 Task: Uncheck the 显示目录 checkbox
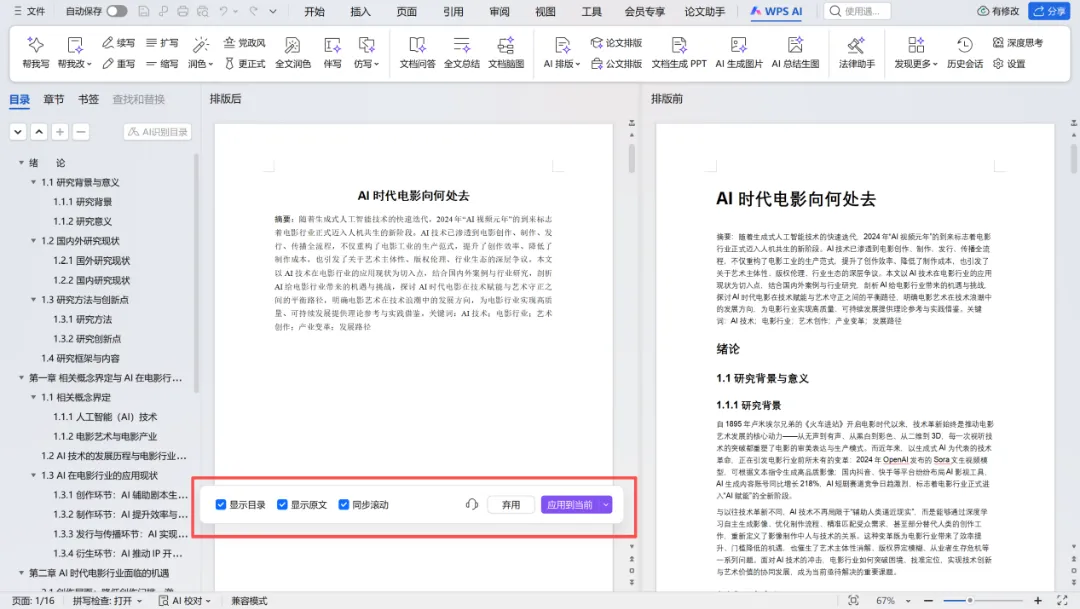tap(221, 504)
